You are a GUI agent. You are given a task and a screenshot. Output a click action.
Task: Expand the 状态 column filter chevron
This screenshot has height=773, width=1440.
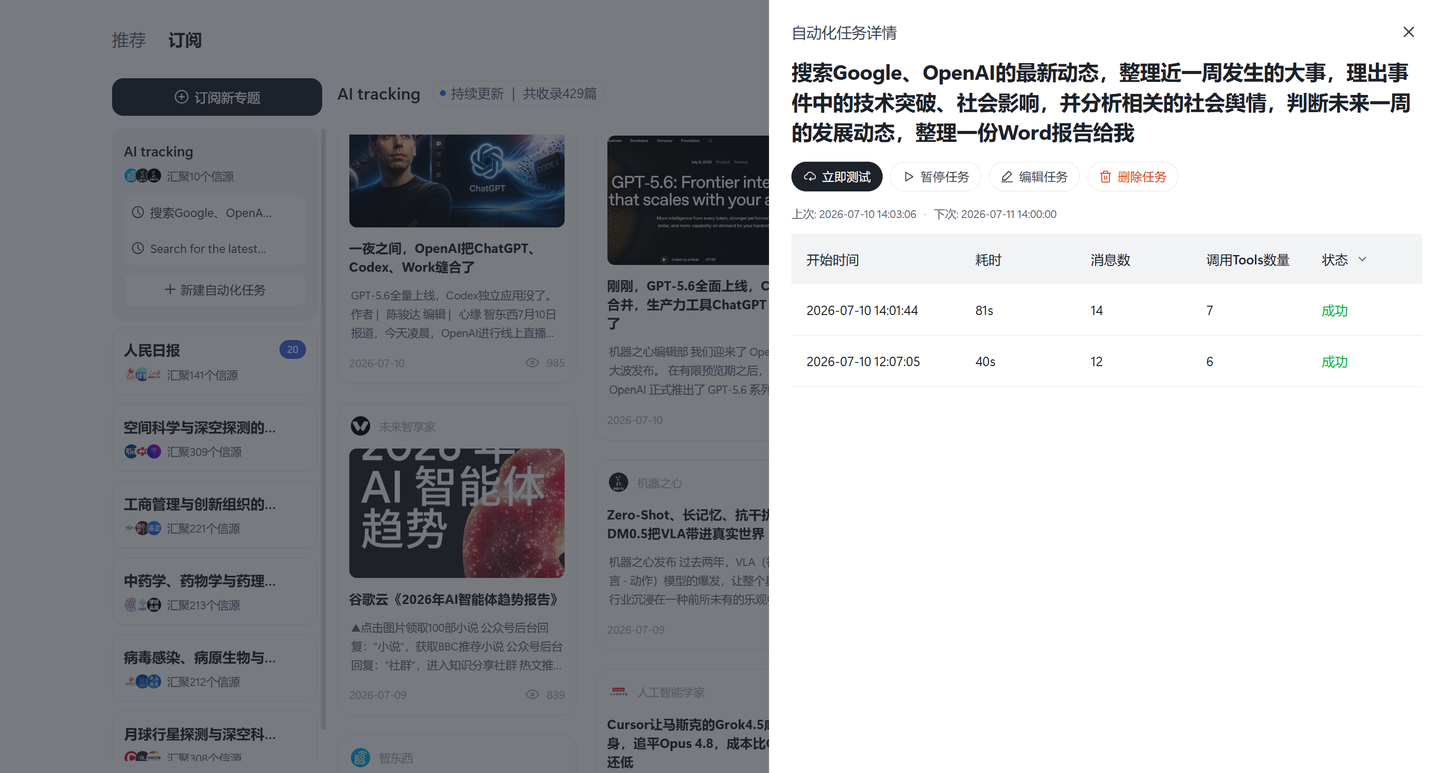pyautogui.click(x=1362, y=259)
